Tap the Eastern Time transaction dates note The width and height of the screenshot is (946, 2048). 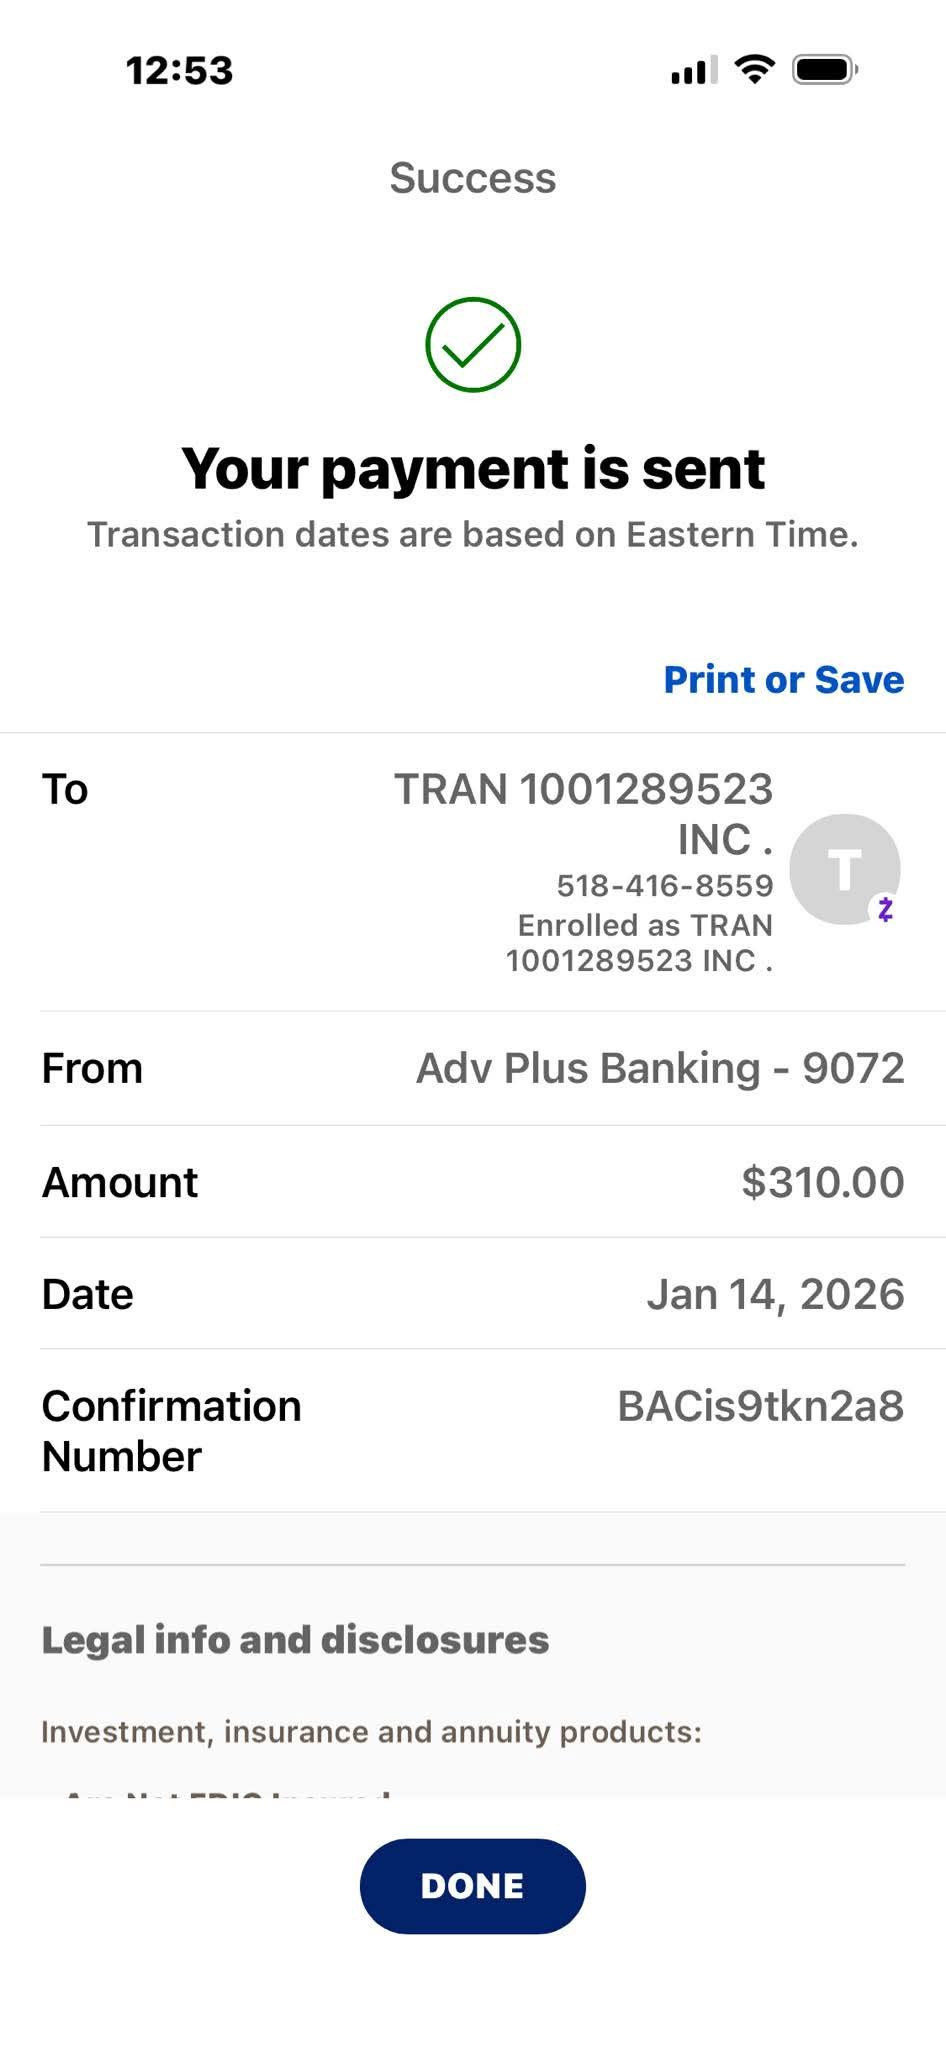(x=473, y=535)
